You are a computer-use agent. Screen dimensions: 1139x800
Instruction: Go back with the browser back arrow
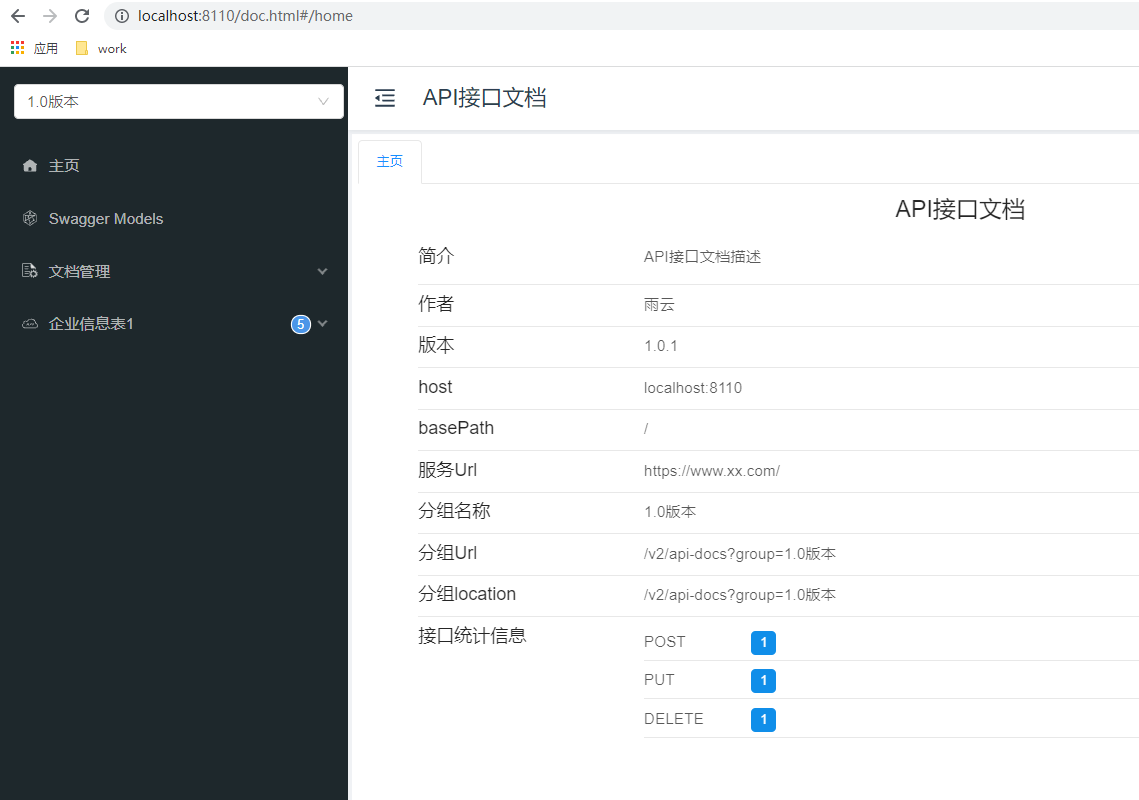(18, 16)
